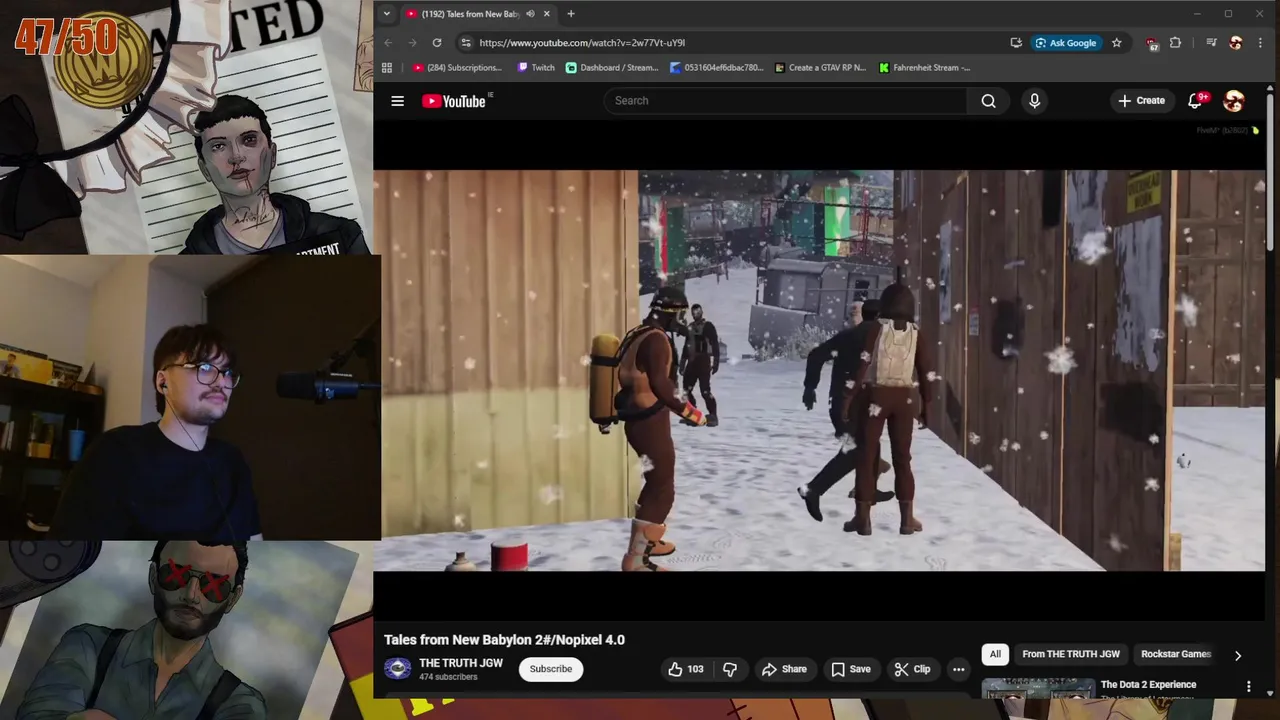The image size is (1280, 720).
Task: Open a new browser tab
Action: tap(571, 14)
